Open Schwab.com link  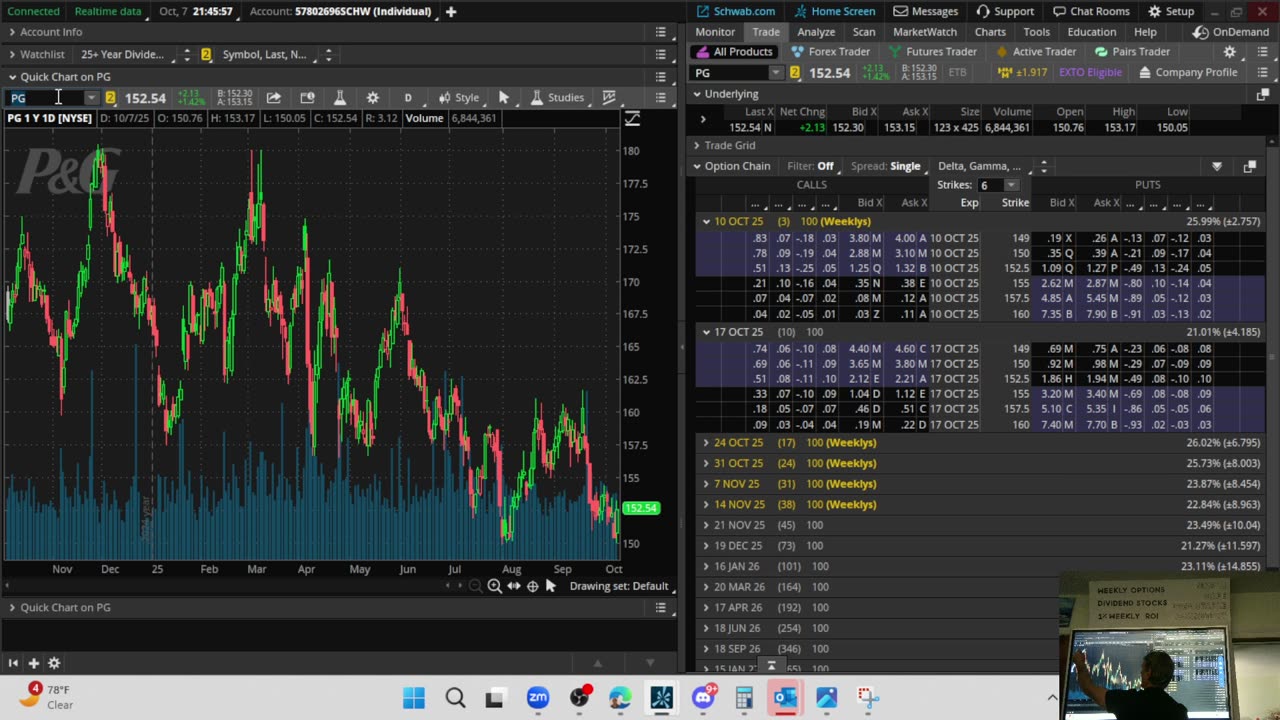tap(735, 11)
